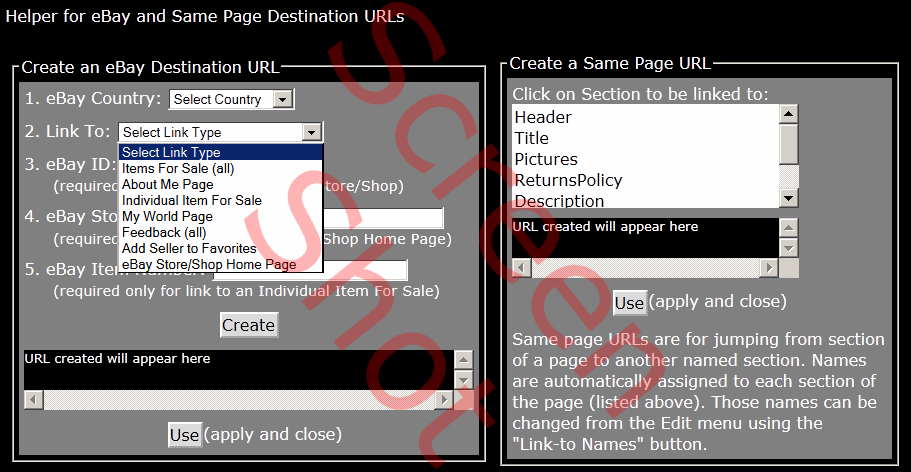Select Title in the section list
This screenshot has height=472, width=911.
[645, 138]
